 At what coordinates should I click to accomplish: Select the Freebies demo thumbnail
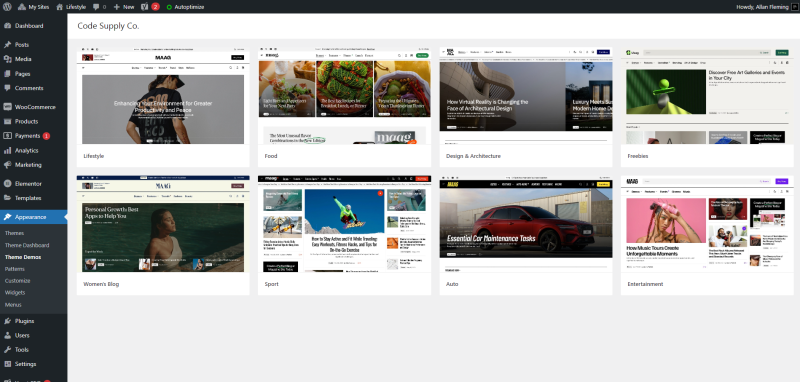coord(707,96)
